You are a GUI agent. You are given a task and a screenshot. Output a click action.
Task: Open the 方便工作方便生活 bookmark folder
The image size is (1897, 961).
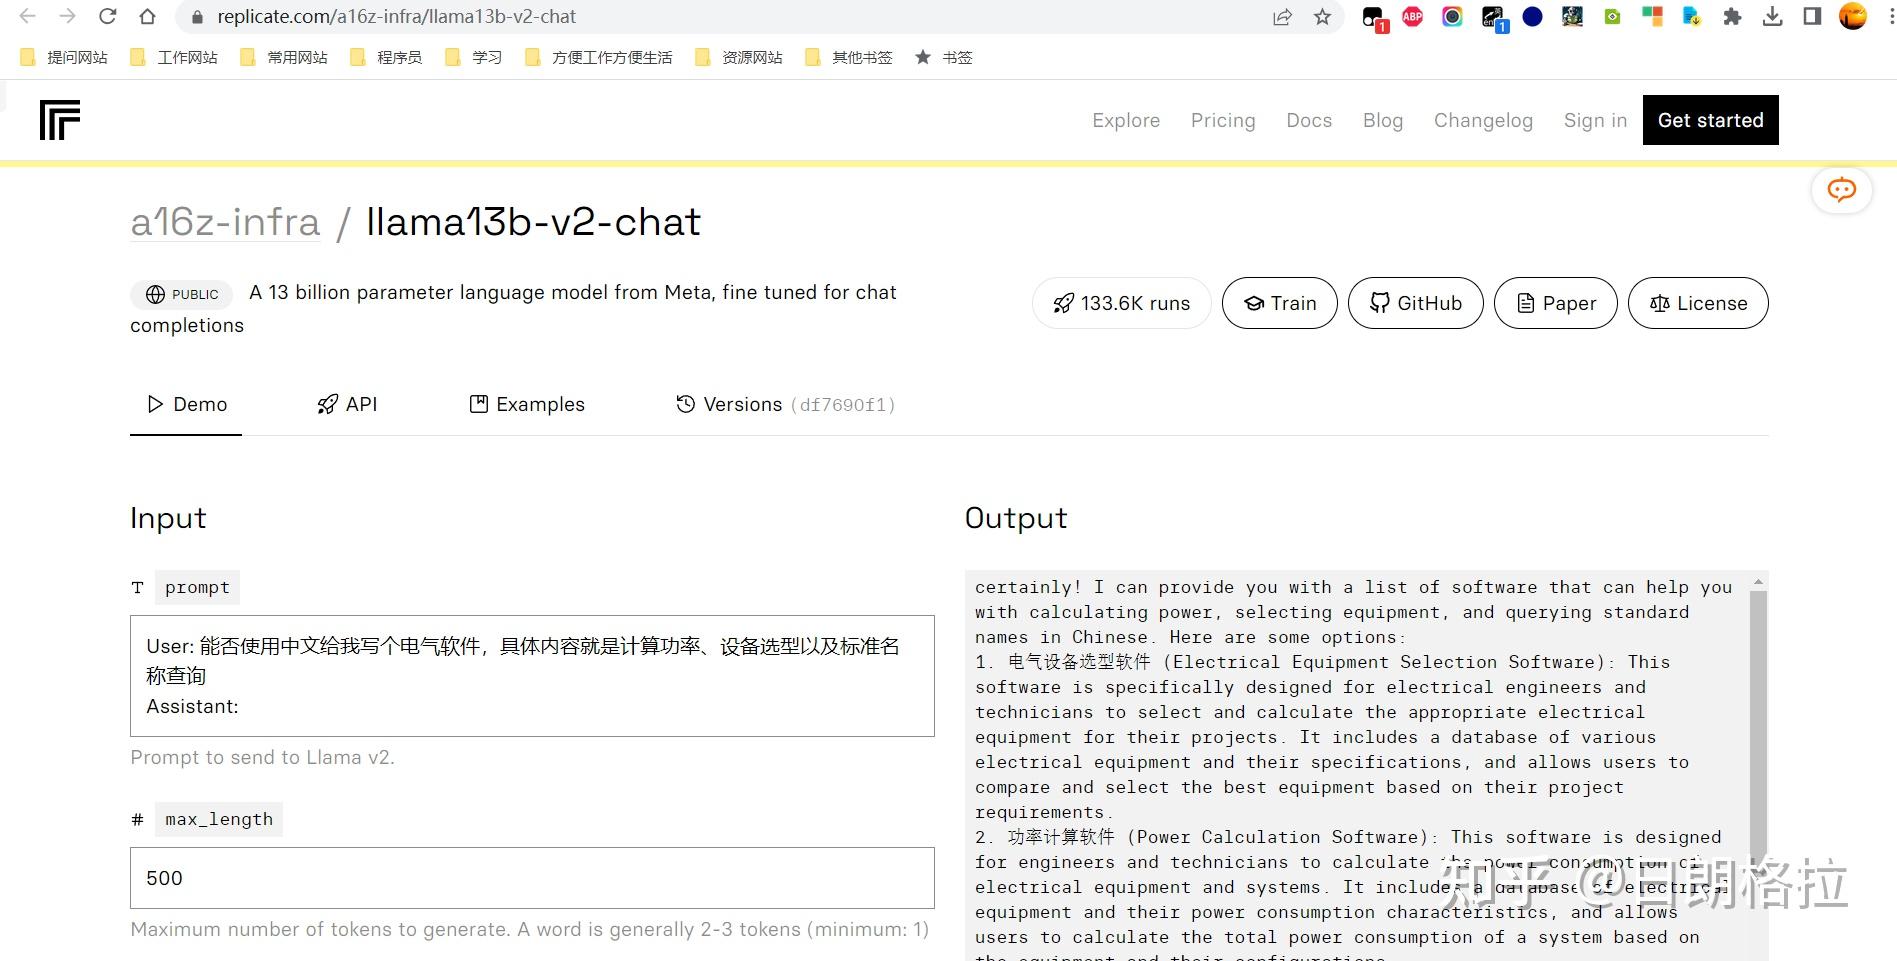click(598, 57)
